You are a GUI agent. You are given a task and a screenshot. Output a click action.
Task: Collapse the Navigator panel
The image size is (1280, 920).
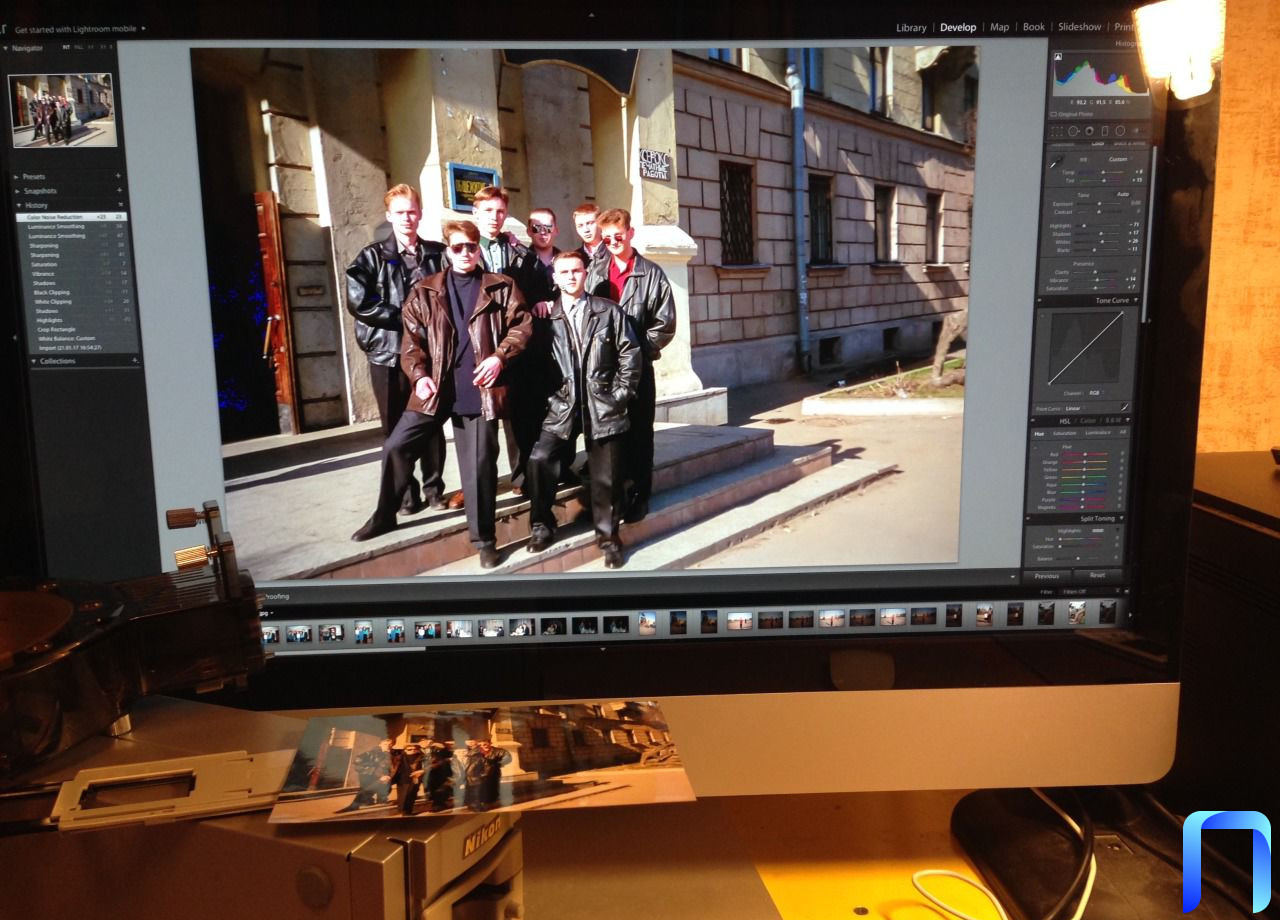coord(4,48)
